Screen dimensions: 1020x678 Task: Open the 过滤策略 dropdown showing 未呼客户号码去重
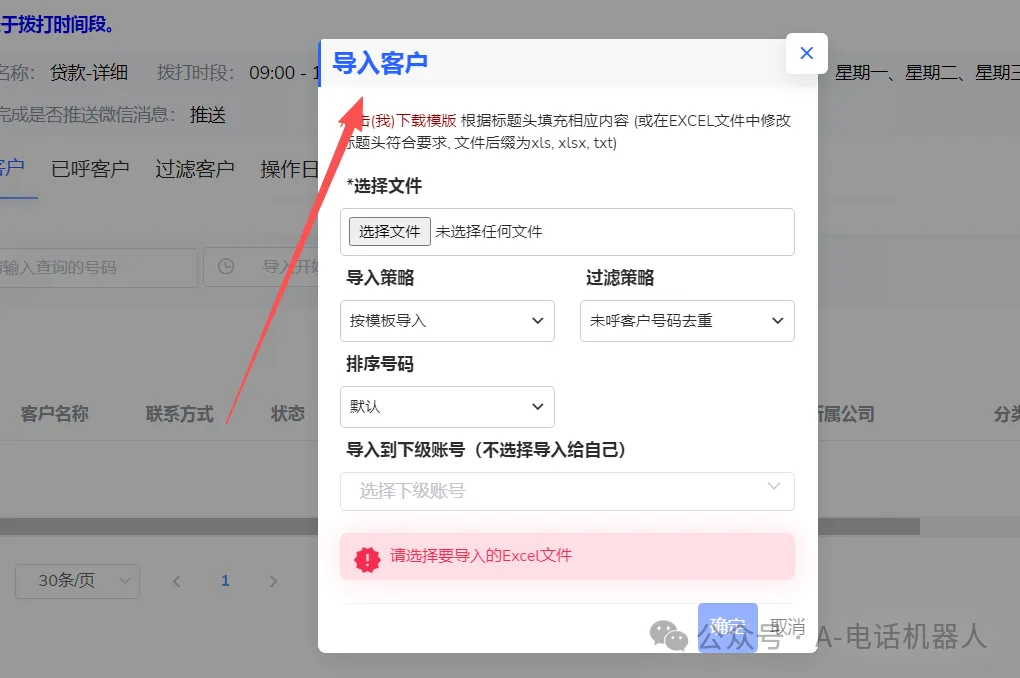687,321
